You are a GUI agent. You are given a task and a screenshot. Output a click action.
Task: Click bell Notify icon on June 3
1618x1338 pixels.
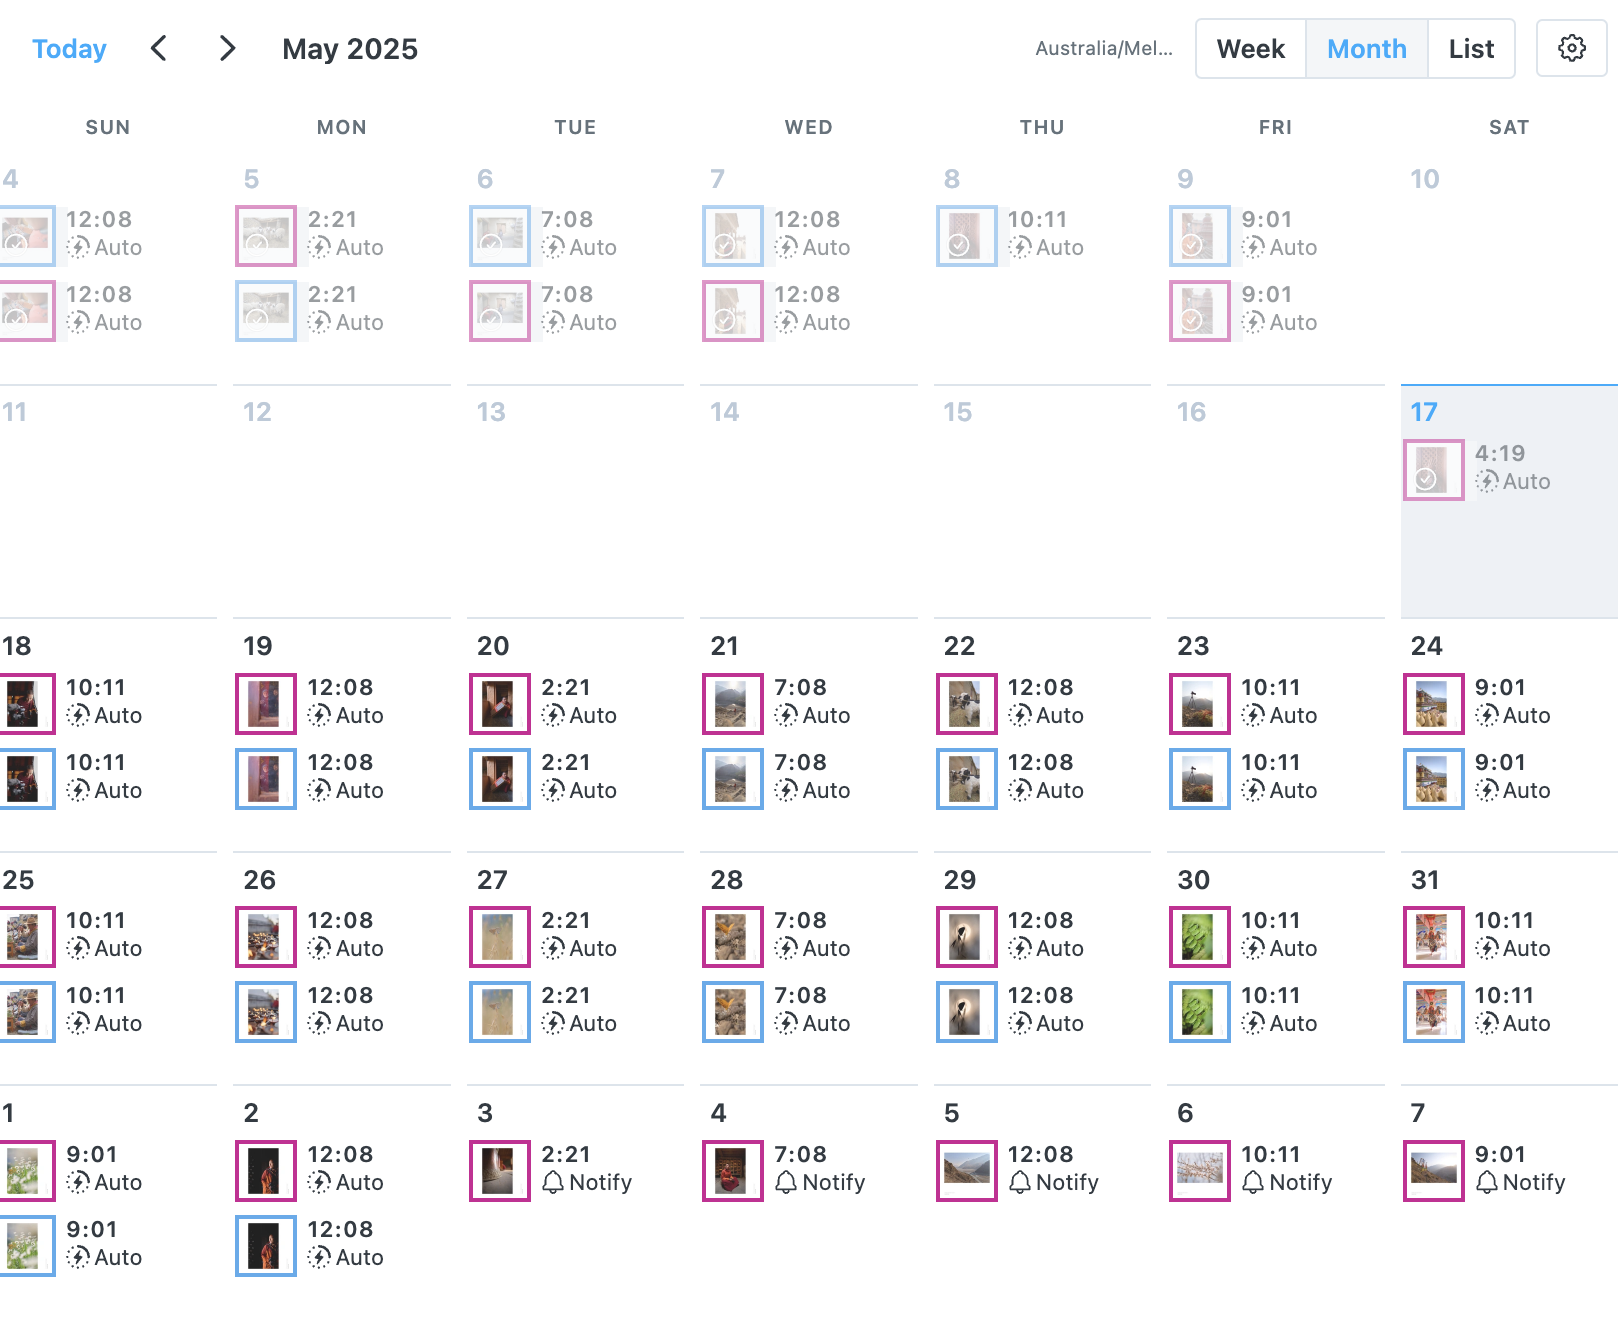coord(553,1182)
